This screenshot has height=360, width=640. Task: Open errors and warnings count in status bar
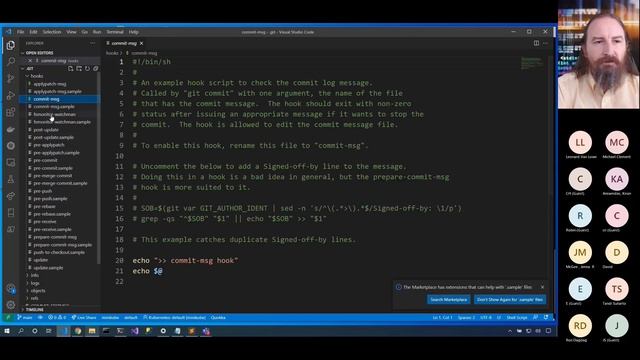(57, 318)
